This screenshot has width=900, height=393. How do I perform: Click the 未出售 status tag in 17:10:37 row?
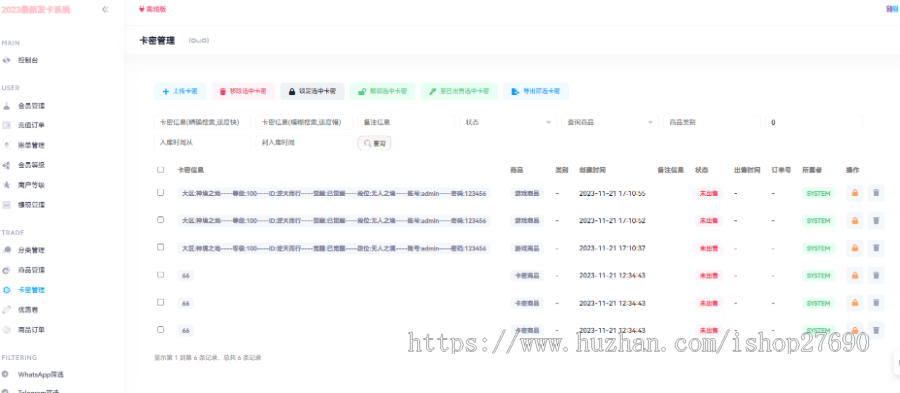click(709, 248)
